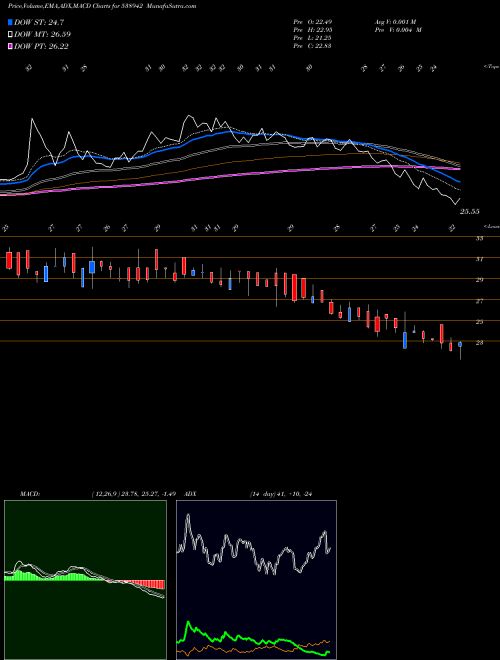Select the 'DOW MT: 26.59' legend label
Image resolution: width=500 pixels, height=660 pixels.
(43, 35)
